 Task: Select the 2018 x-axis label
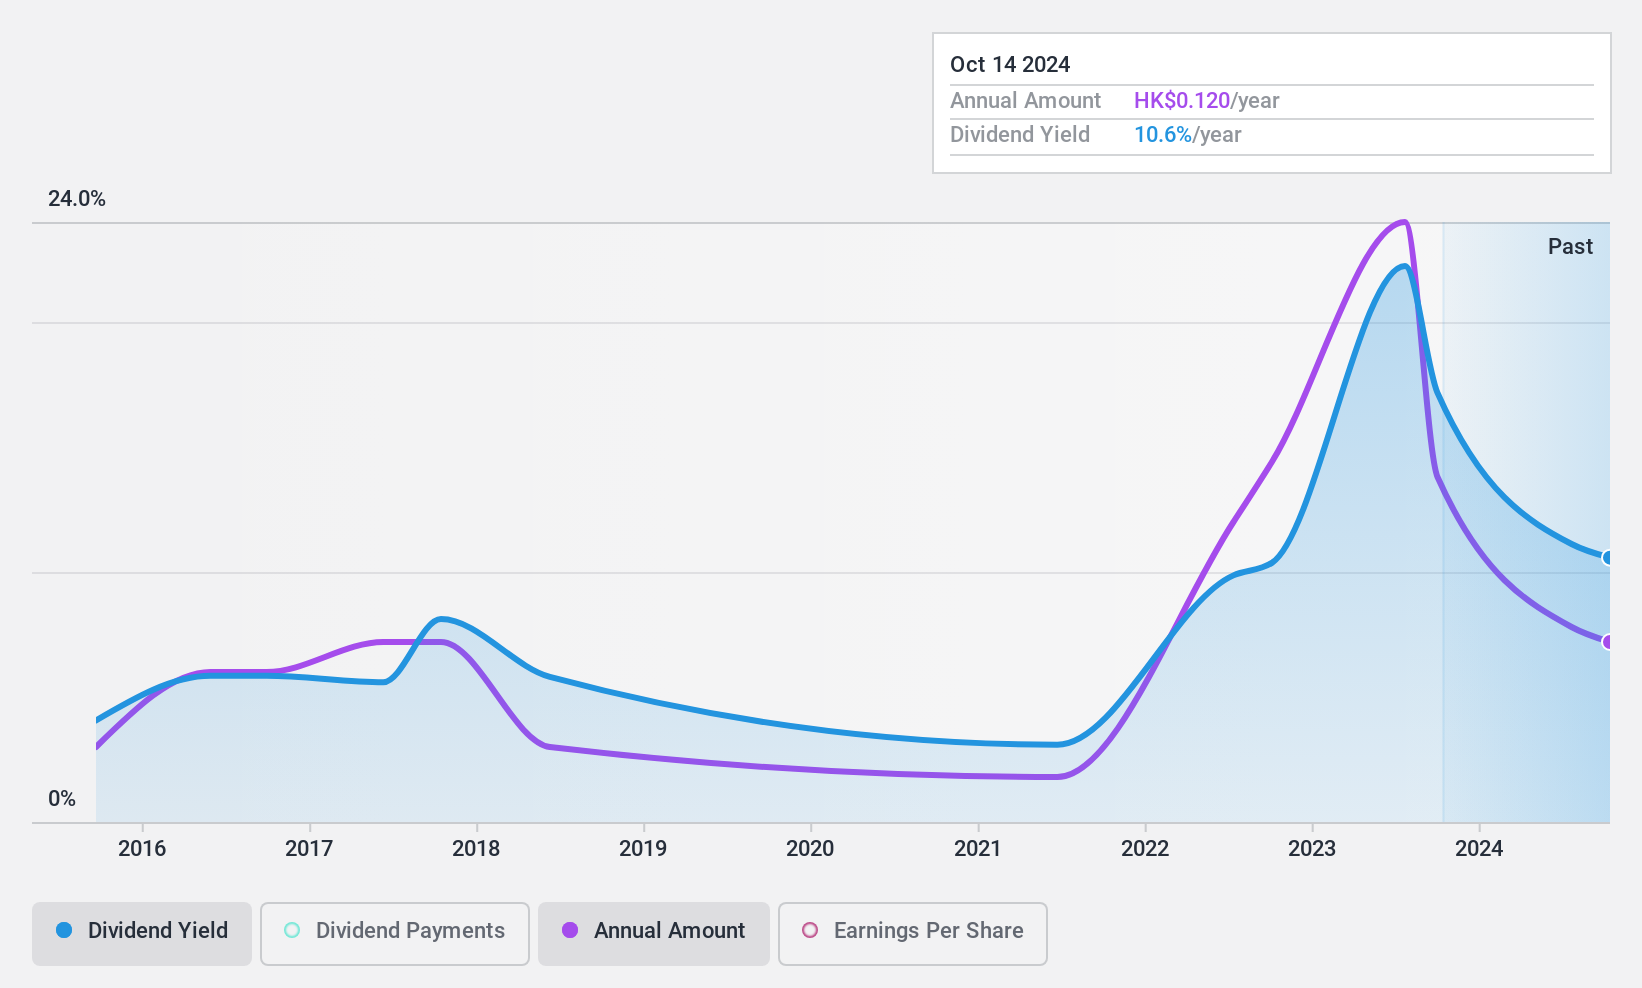[476, 849]
